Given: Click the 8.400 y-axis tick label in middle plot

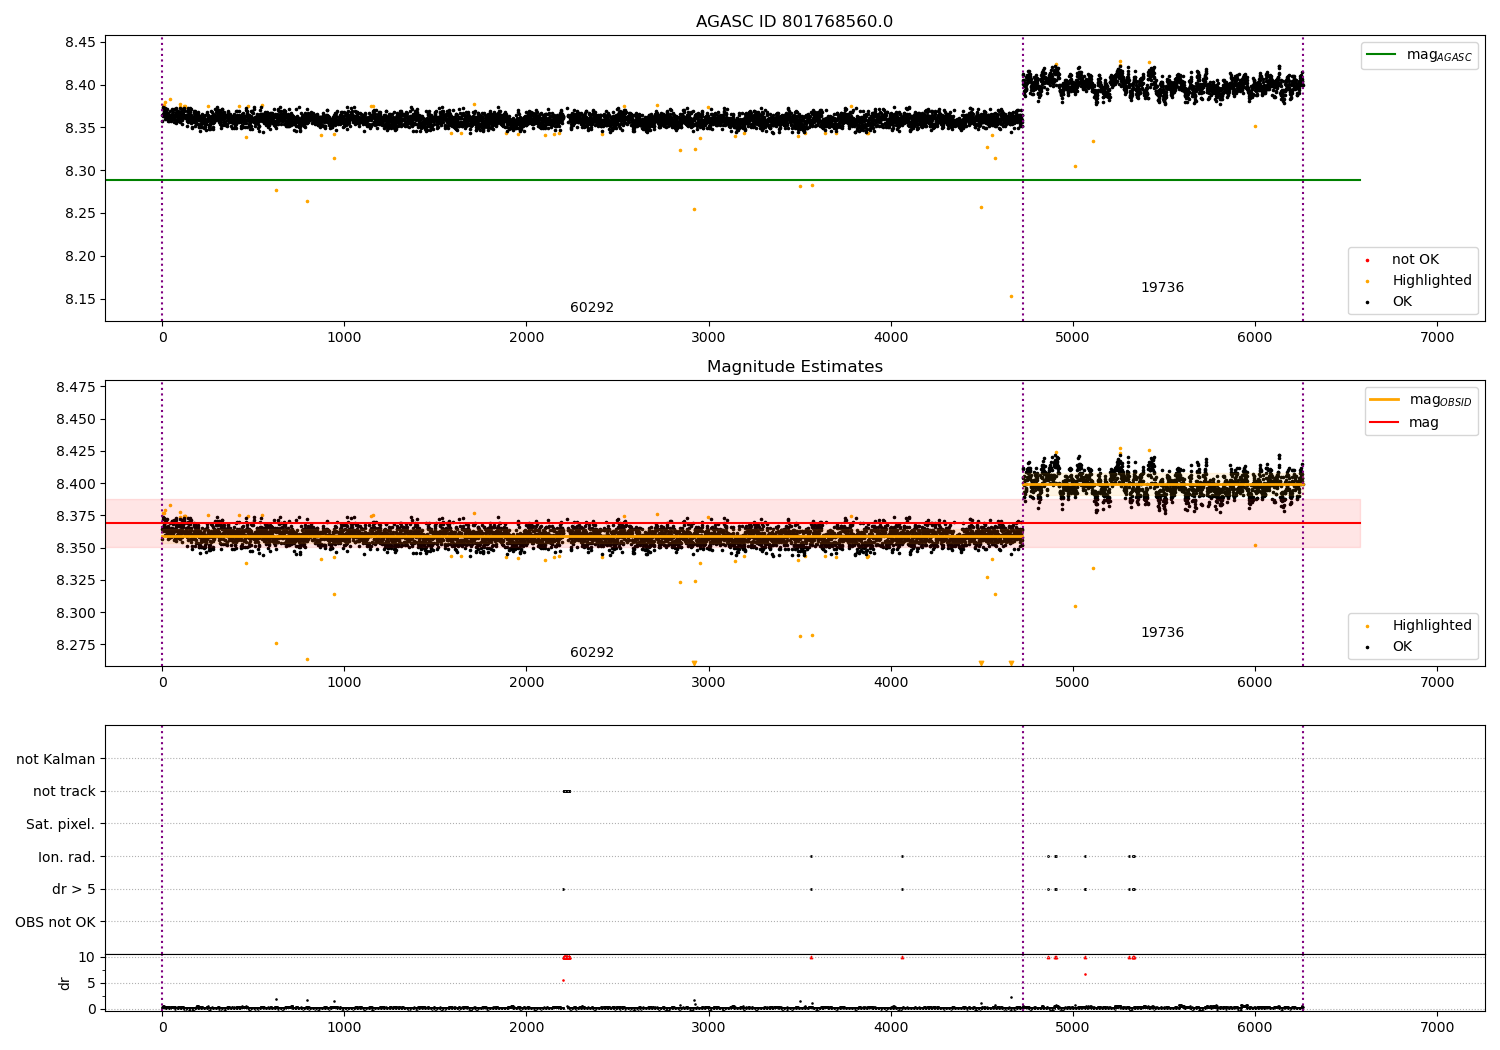Looking at the screenshot, I should click(x=77, y=484).
